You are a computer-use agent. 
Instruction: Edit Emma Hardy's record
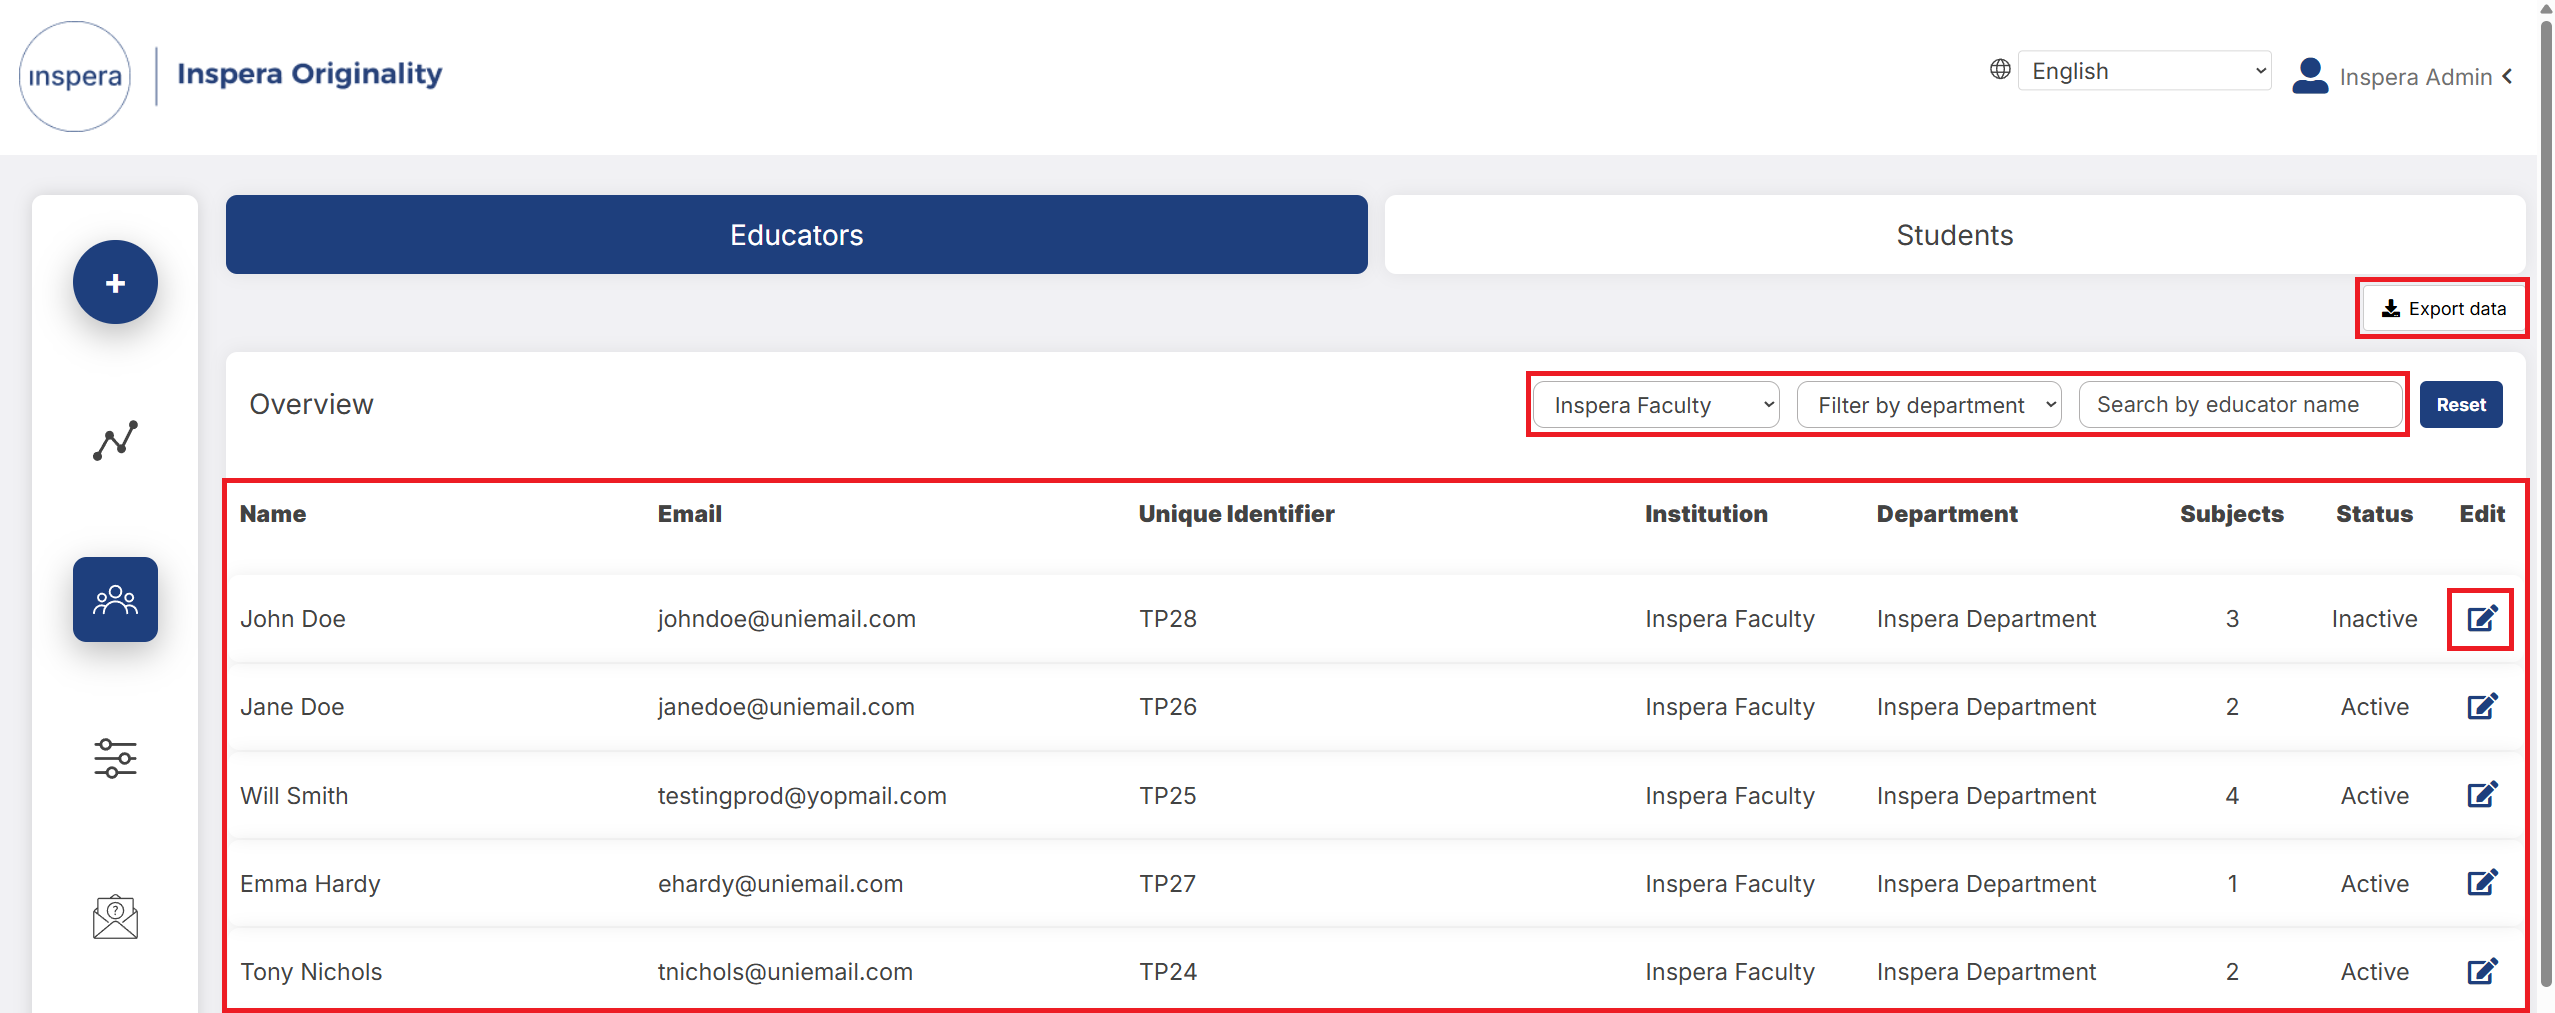2482,883
